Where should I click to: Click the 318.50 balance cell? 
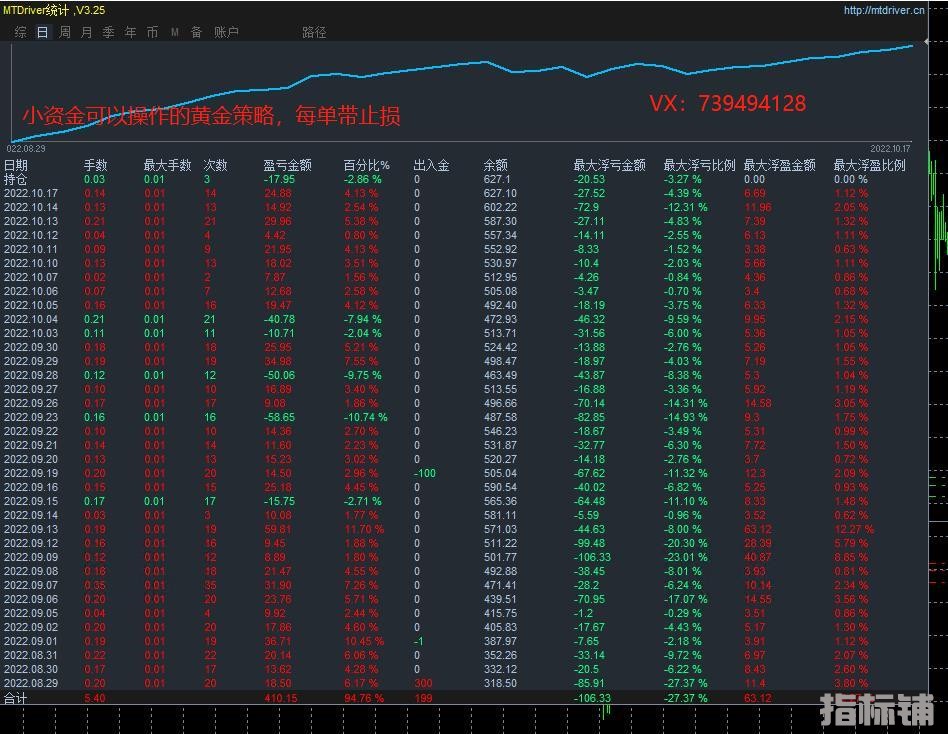(x=500, y=683)
